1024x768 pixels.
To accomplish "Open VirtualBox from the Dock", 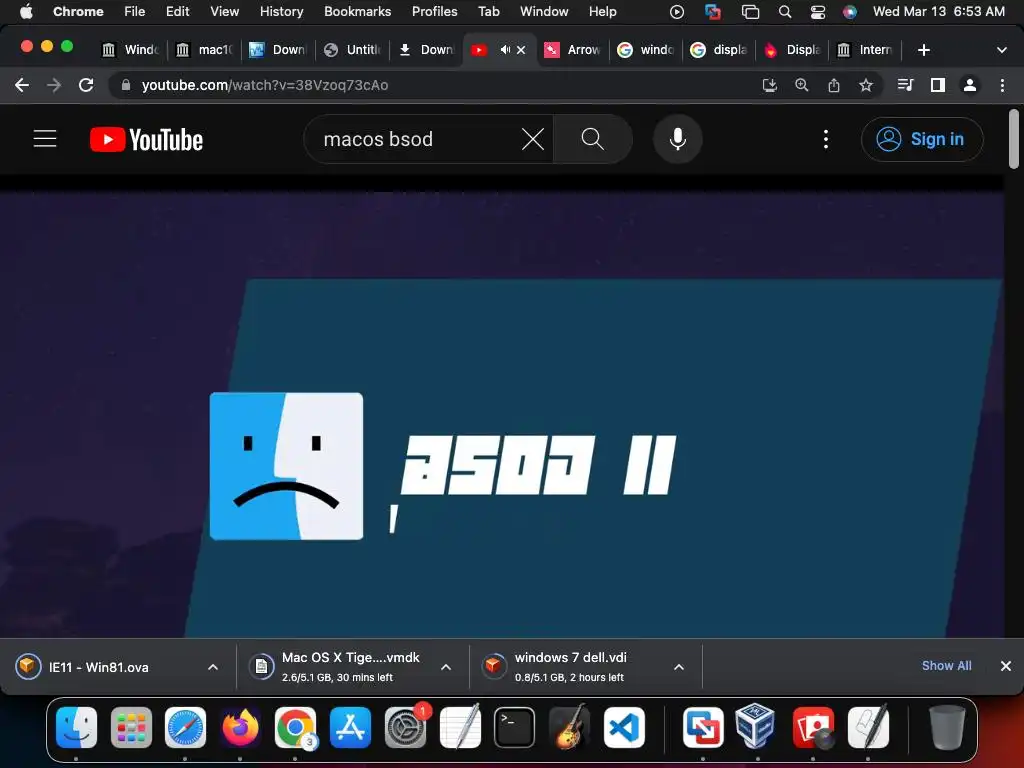I will coord(756,726).
